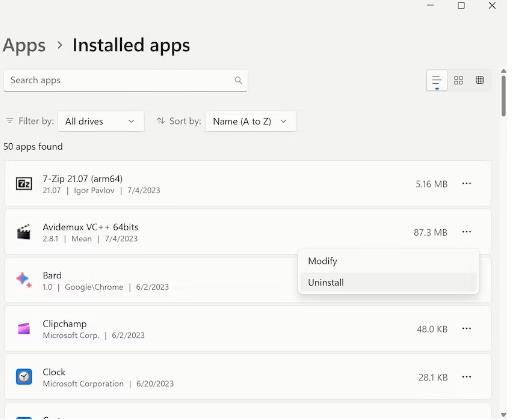Click the 7-Zip app icon

point(24,184)
